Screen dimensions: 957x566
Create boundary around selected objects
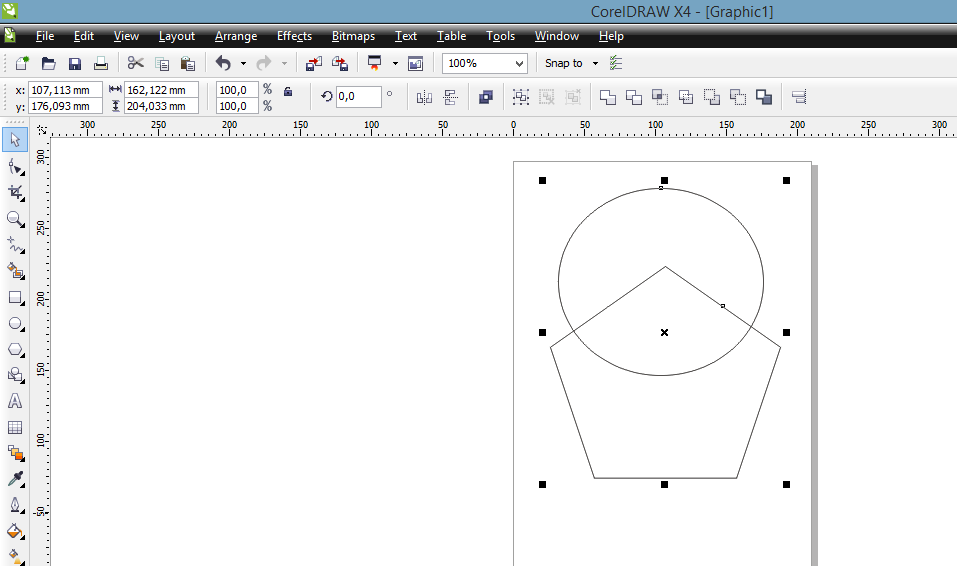click(764, 96)
